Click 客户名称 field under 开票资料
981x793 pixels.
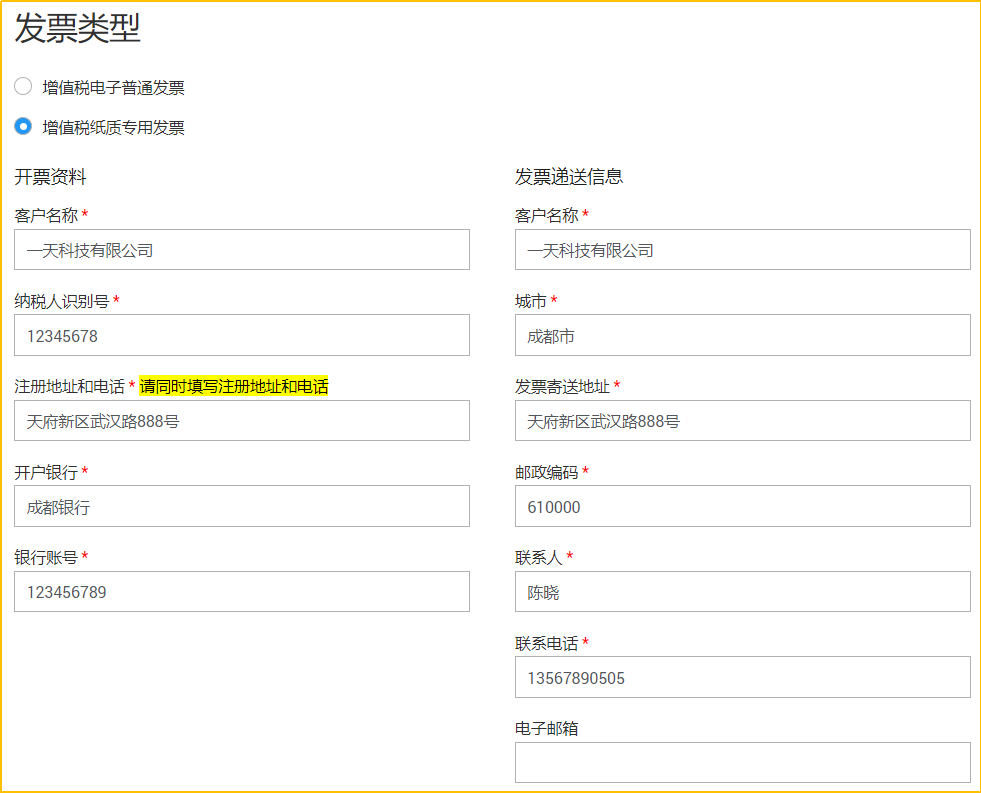click(x=241, y=250)
